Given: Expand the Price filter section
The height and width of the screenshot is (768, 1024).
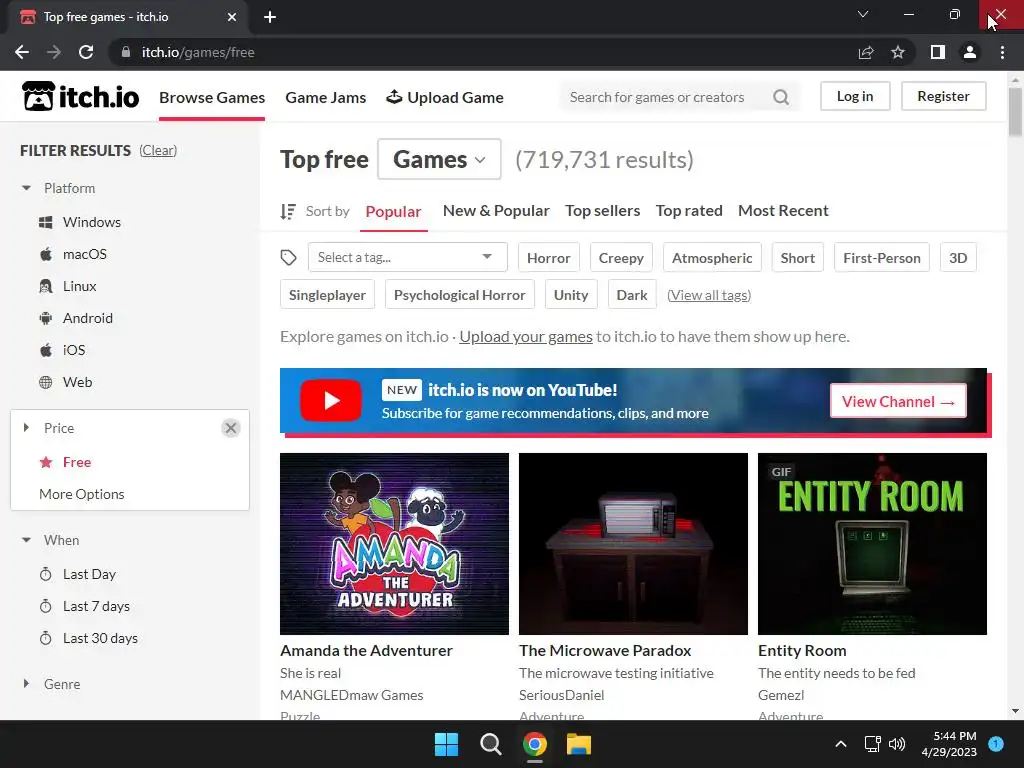Looking at the screenshot, I should click(x=26, y=428).
